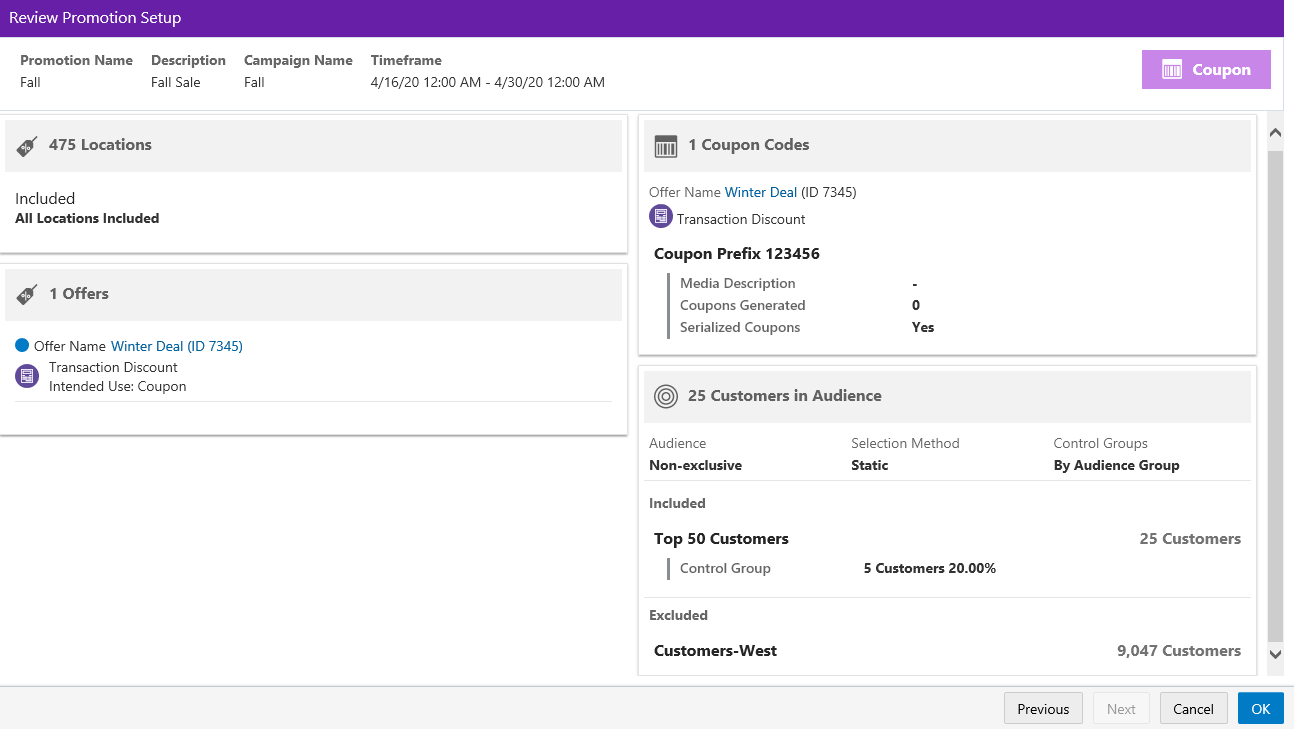This screenshot has height=730, width=1294.
Task: Click the barcode icon beside 1 Coupon Codes
Action: [x=666, y=147]
